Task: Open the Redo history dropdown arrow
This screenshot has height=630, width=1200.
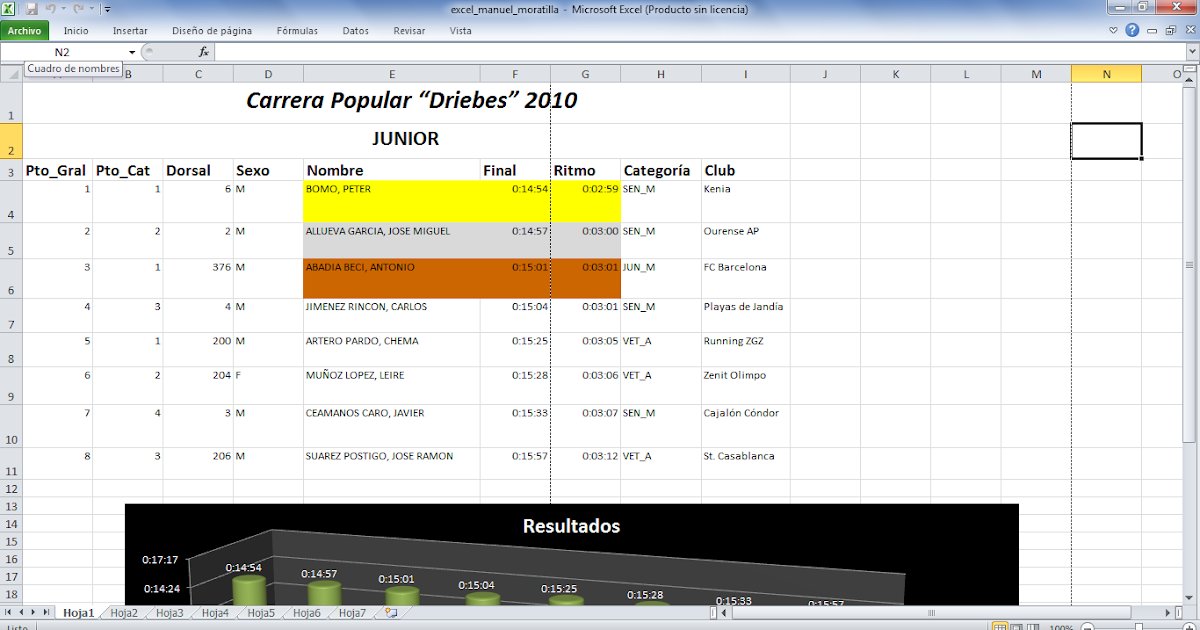Action: pos(90,9)
